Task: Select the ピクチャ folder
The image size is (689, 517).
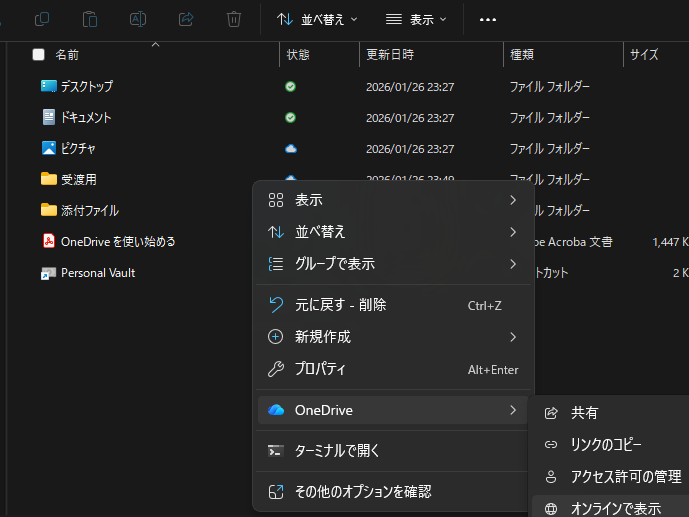Action: pyautogui.click(x=78, y=148)
